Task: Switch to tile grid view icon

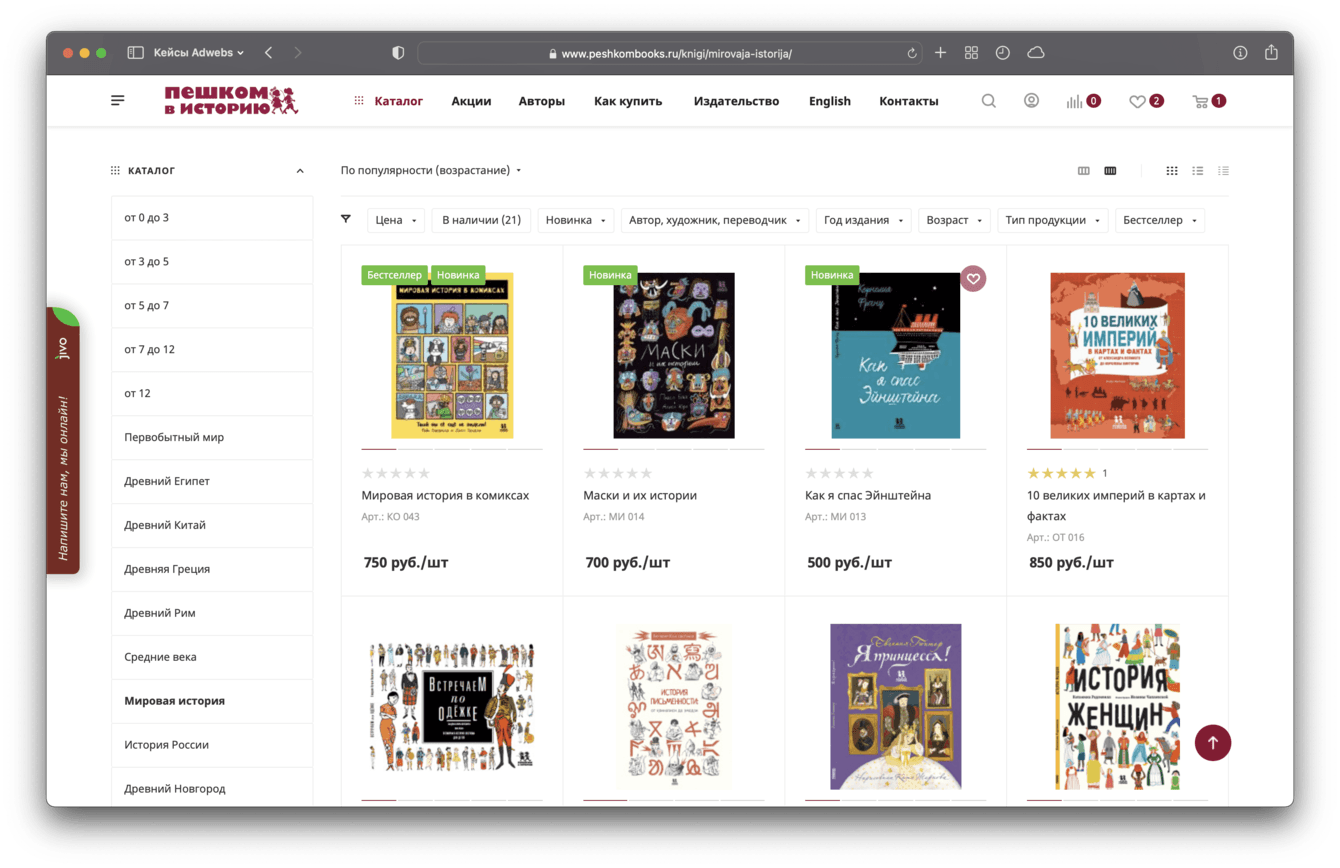Action: point(1171,171)
